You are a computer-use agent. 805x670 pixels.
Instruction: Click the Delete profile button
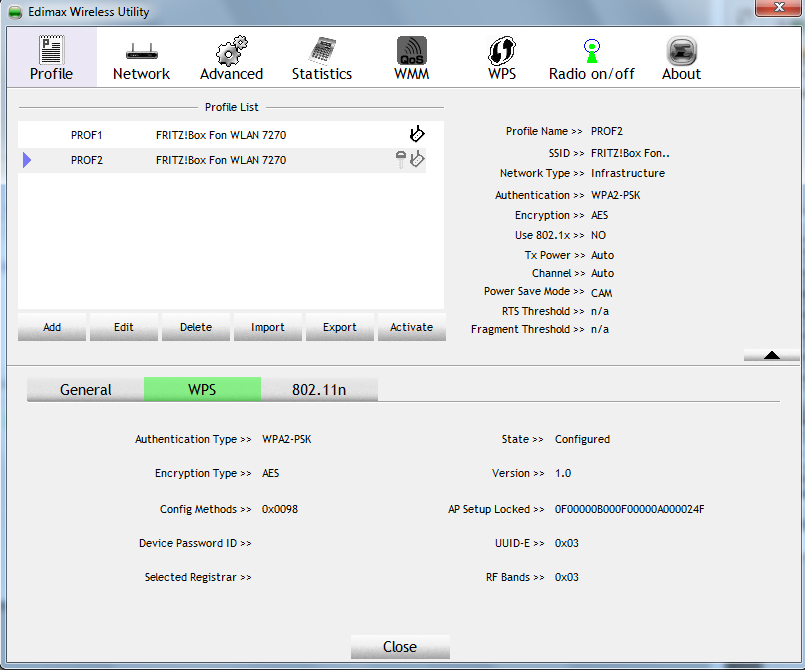pos(196,327)
